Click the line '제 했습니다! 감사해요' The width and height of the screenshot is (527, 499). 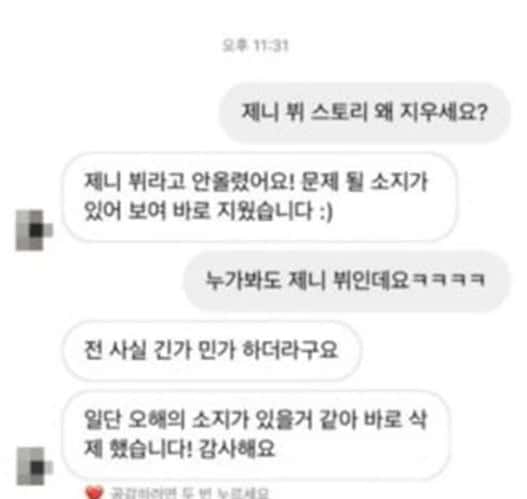pos(179,449)
